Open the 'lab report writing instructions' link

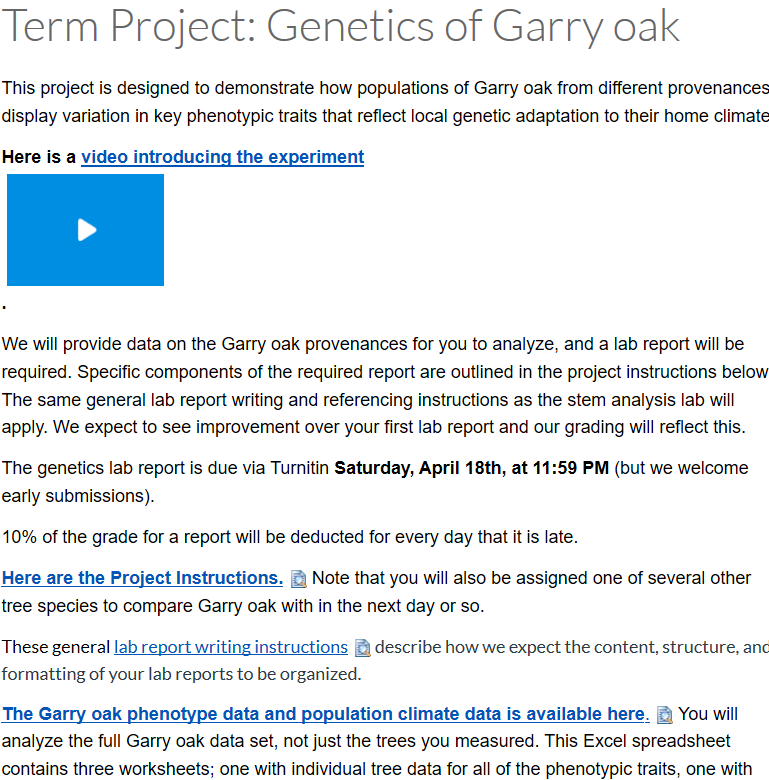(231, 647)
